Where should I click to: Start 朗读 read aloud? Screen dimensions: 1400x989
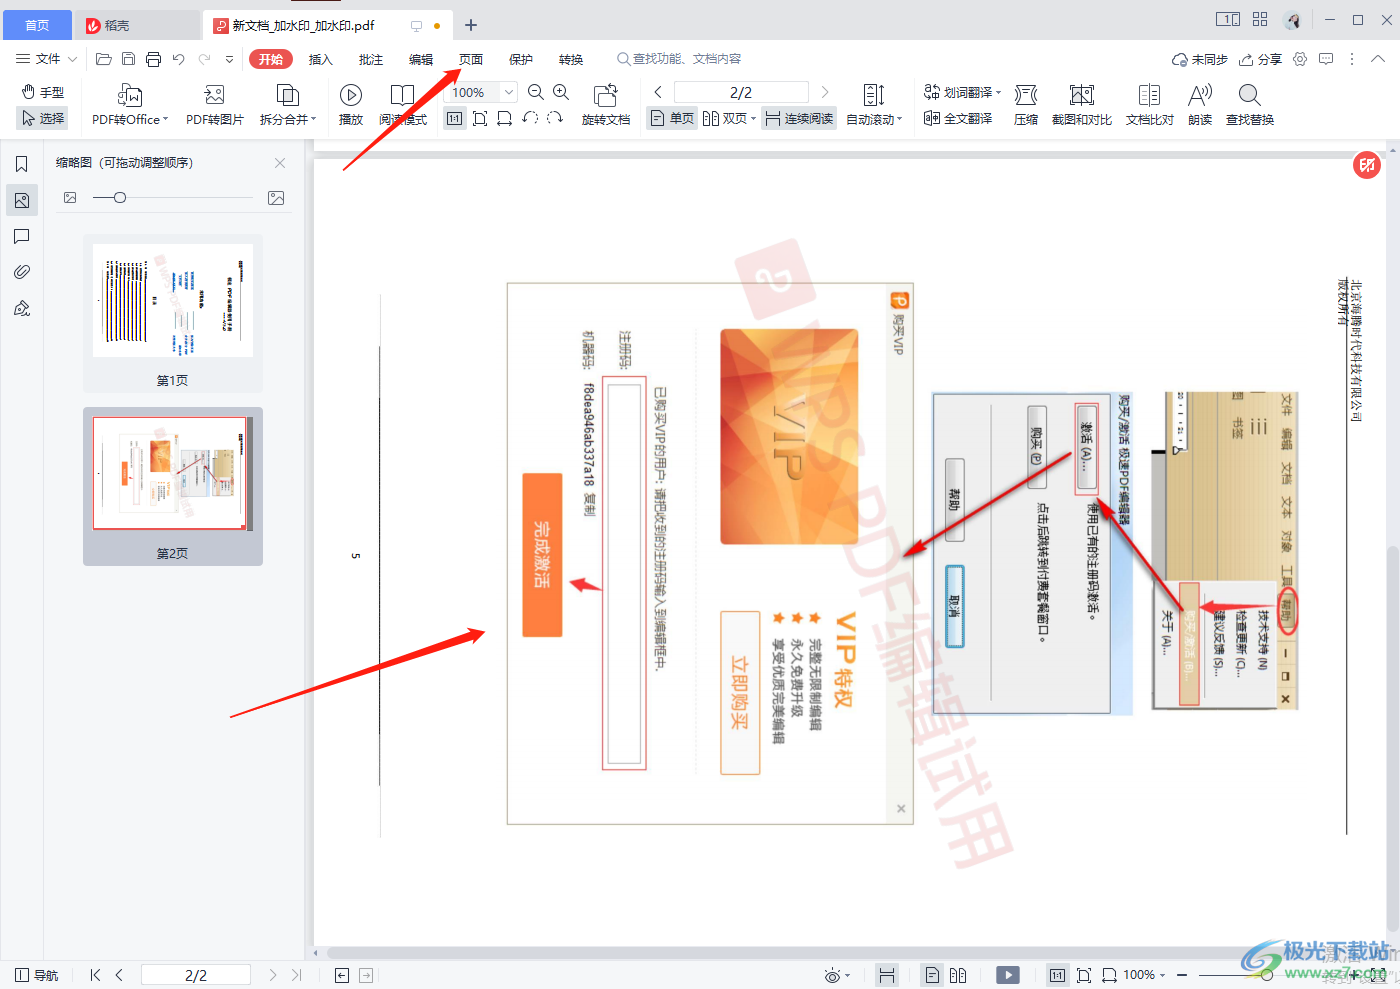1200,105
